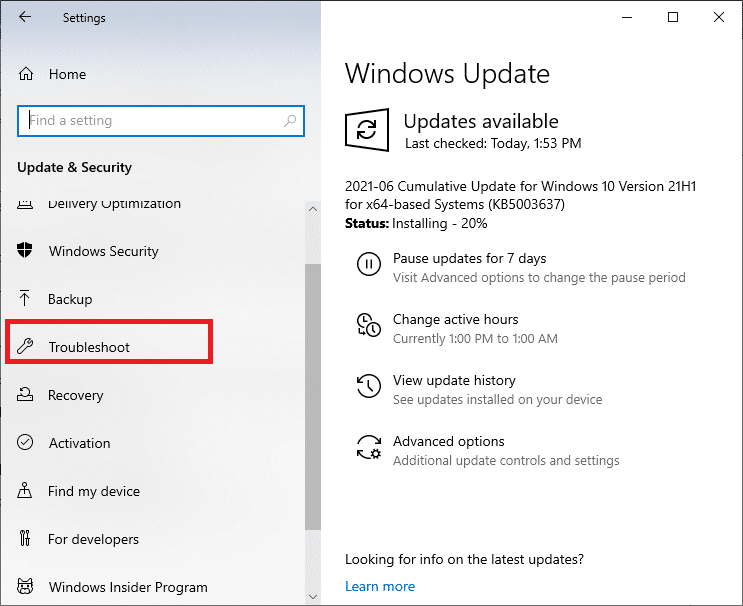Click the Update & Security section heading
Viewport: 743px width, 606px height.
point(74,167)
